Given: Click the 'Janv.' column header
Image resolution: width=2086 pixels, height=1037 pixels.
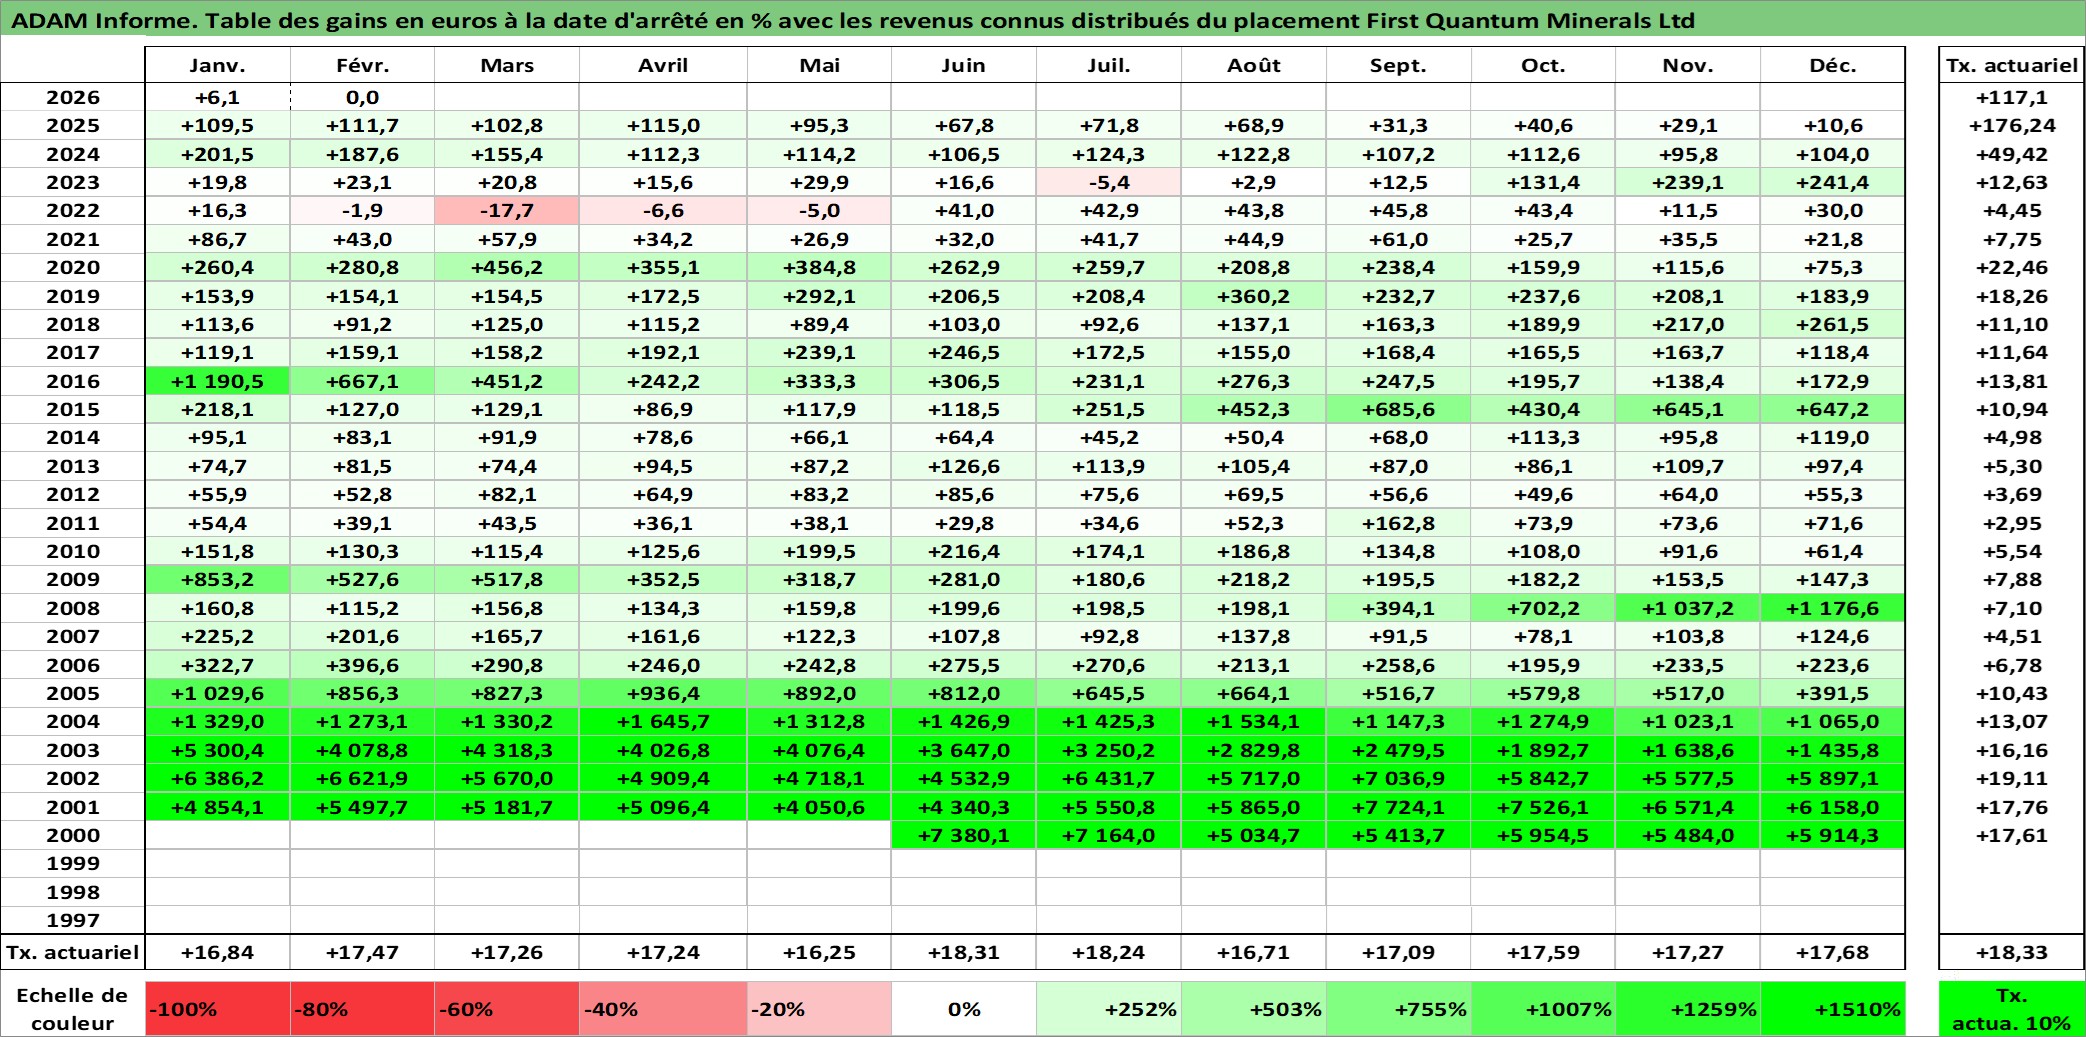Looking at the screenshot, I should (218, 65).
